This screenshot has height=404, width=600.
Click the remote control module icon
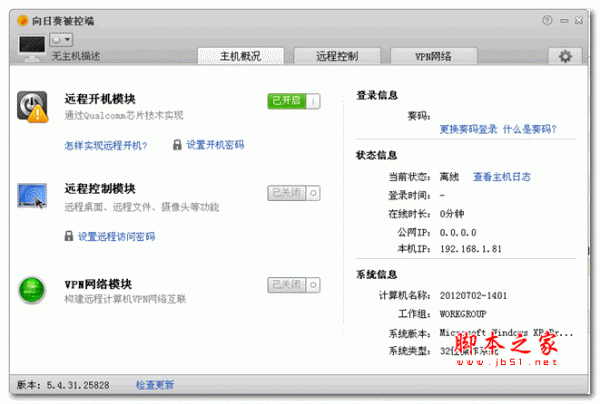coord(32,195)
